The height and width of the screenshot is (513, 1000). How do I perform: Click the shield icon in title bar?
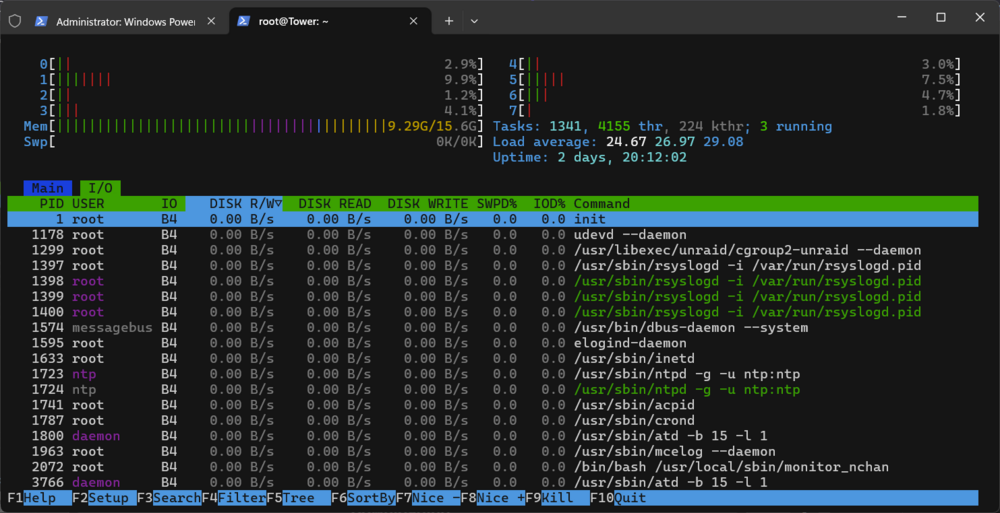(x=15, y=21)
